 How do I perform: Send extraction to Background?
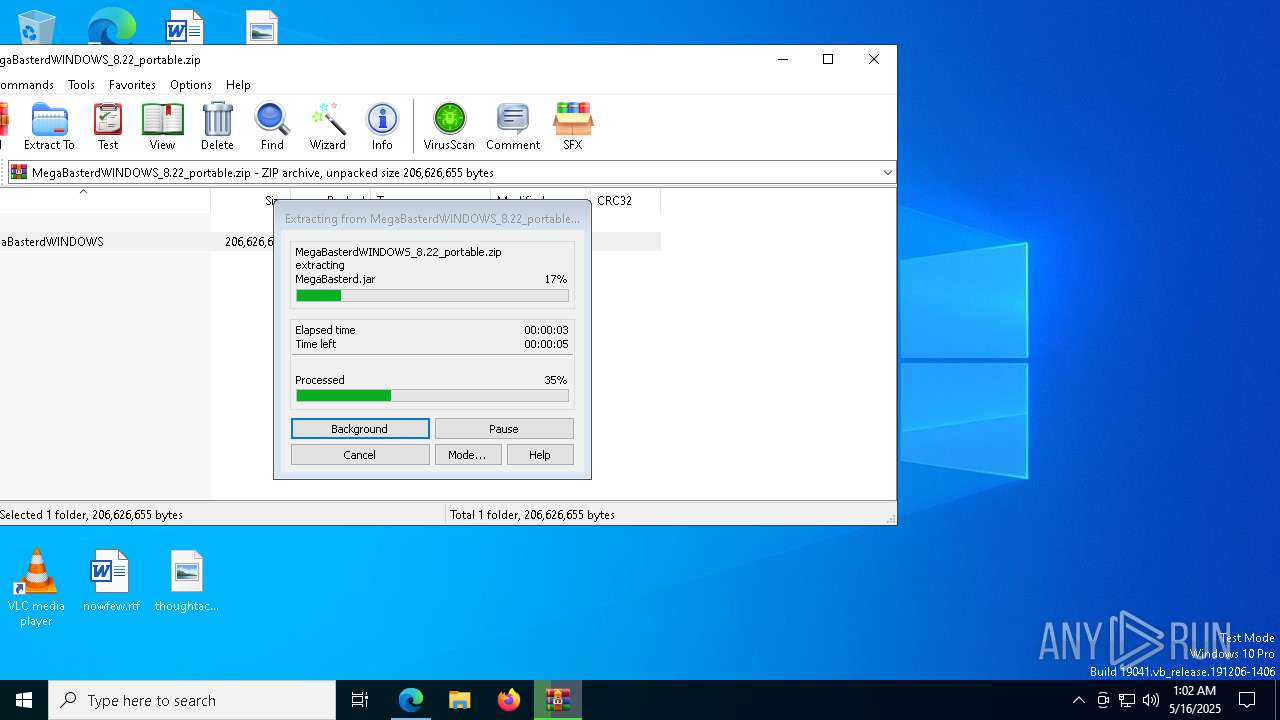tap(360, 428)
